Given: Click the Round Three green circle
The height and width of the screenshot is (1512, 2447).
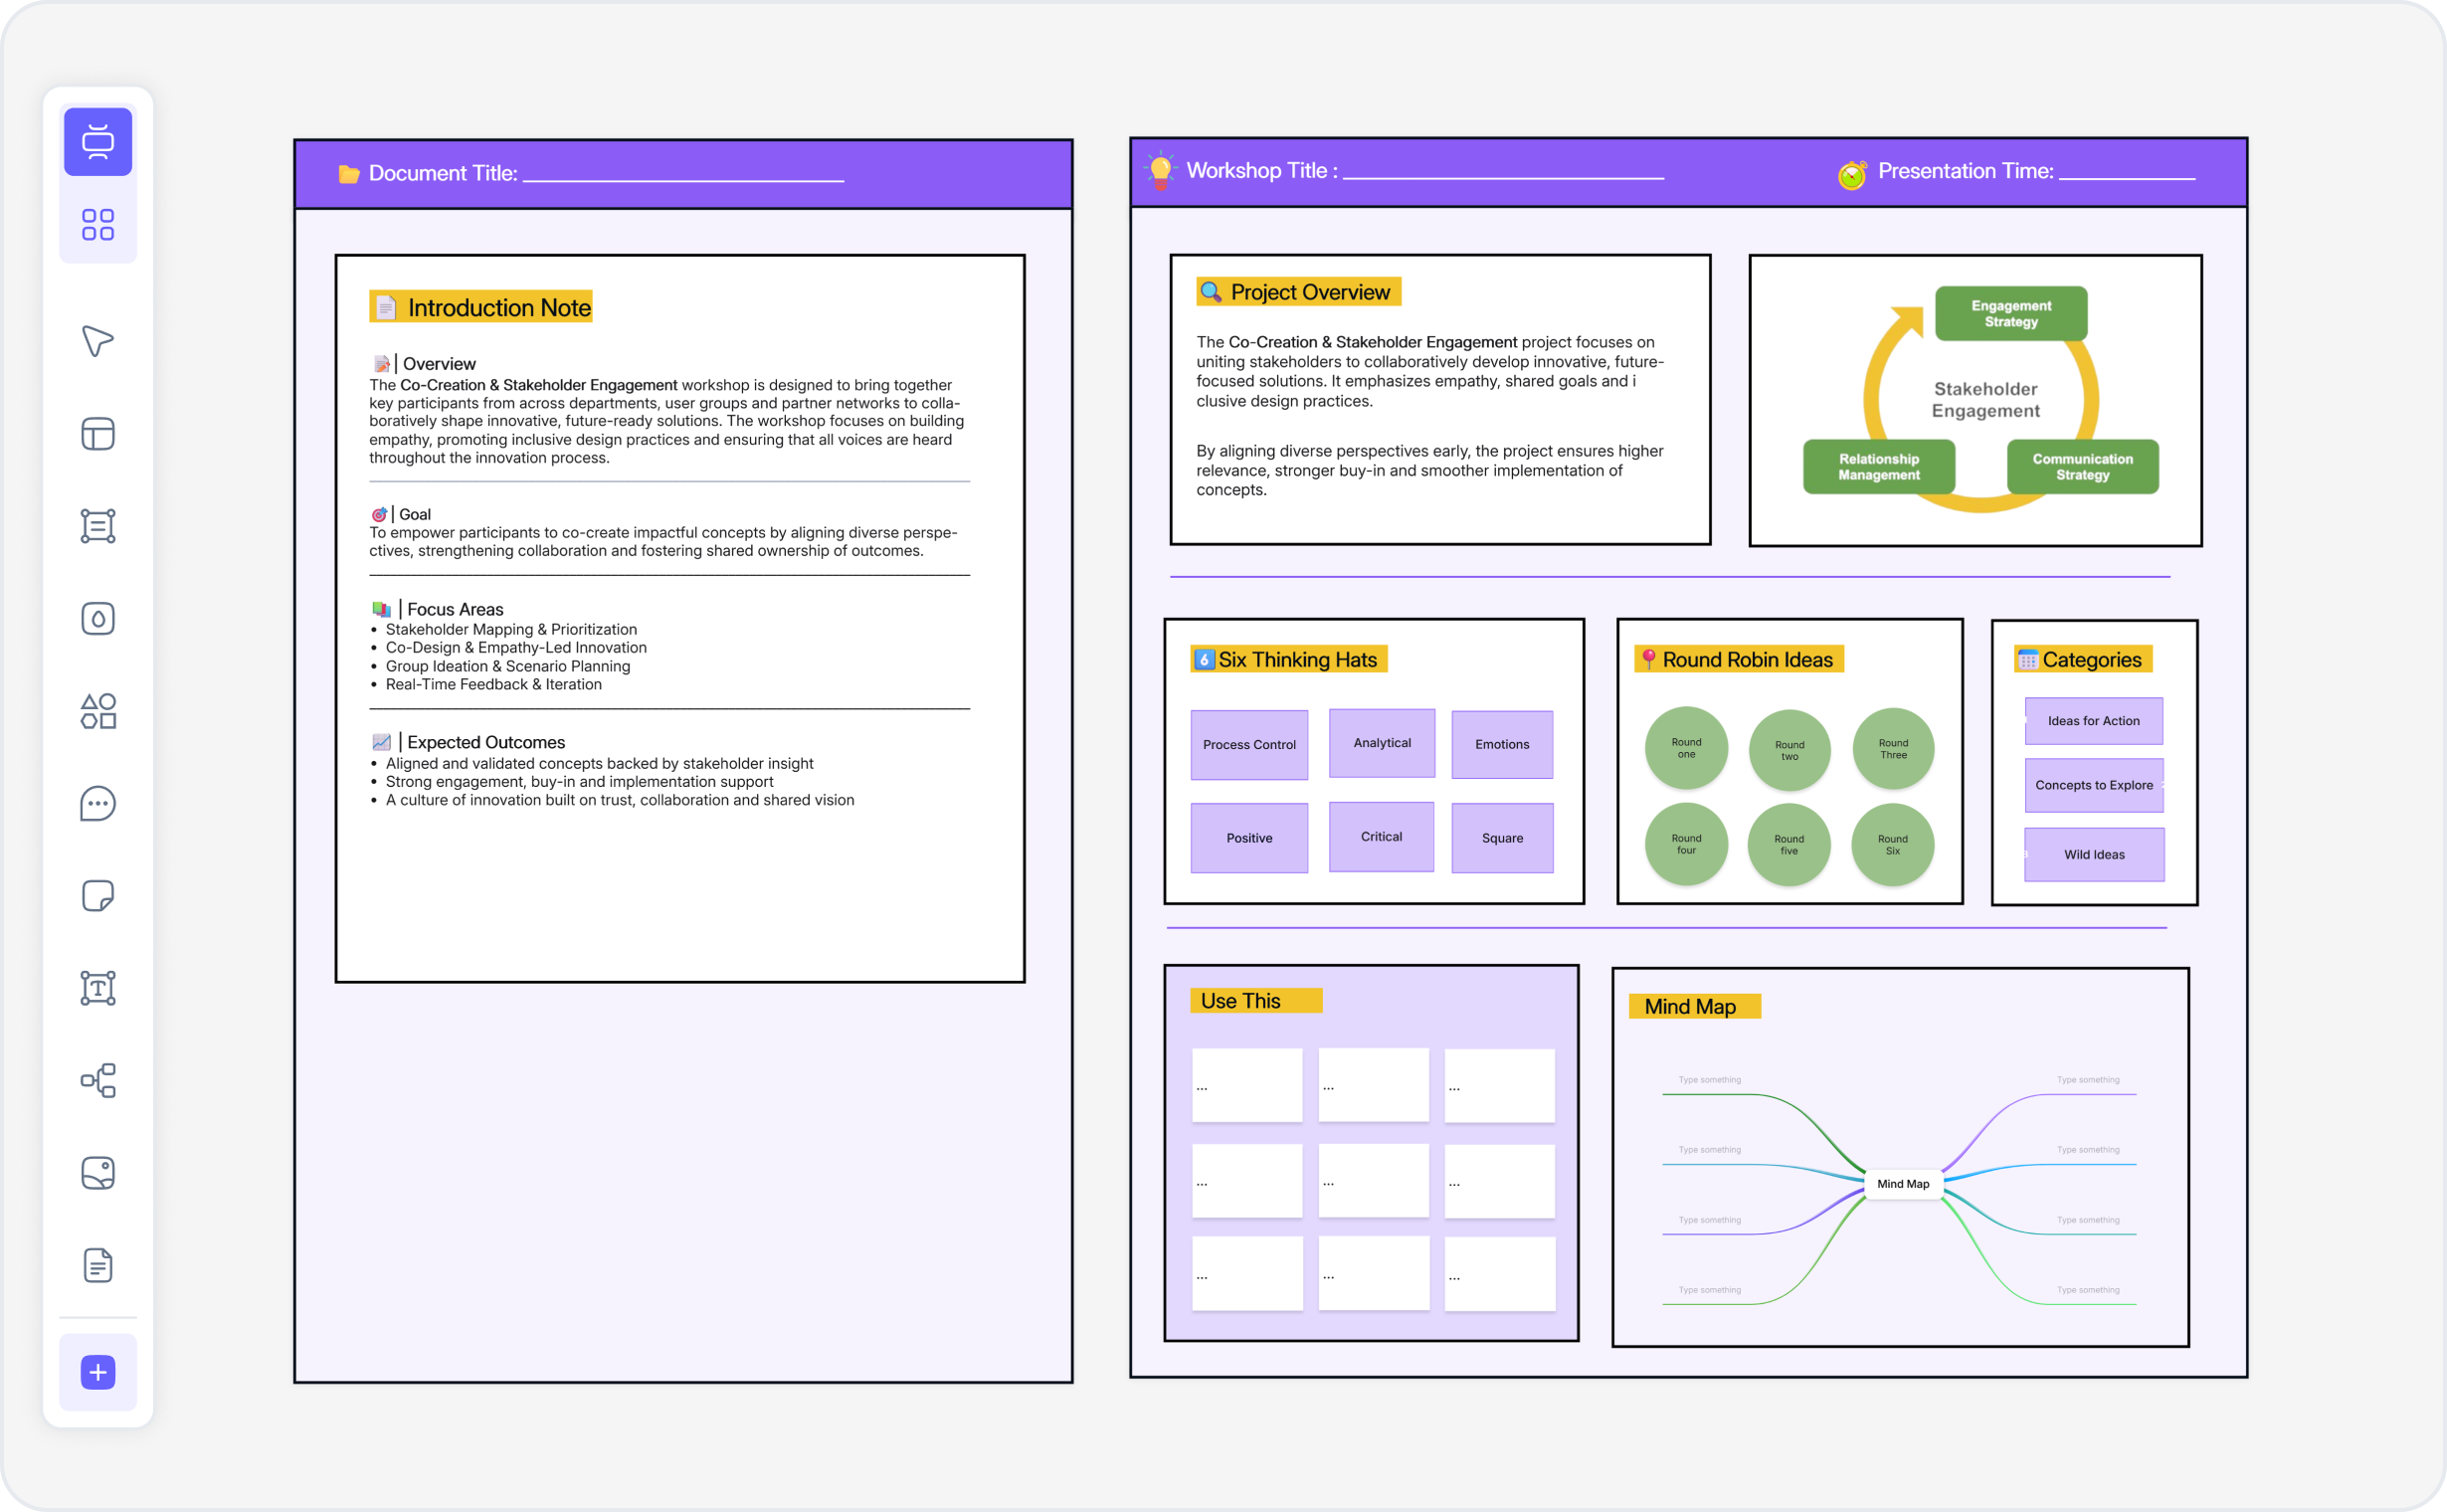Looking at the screenshot, I should (x=1893, y=749).
